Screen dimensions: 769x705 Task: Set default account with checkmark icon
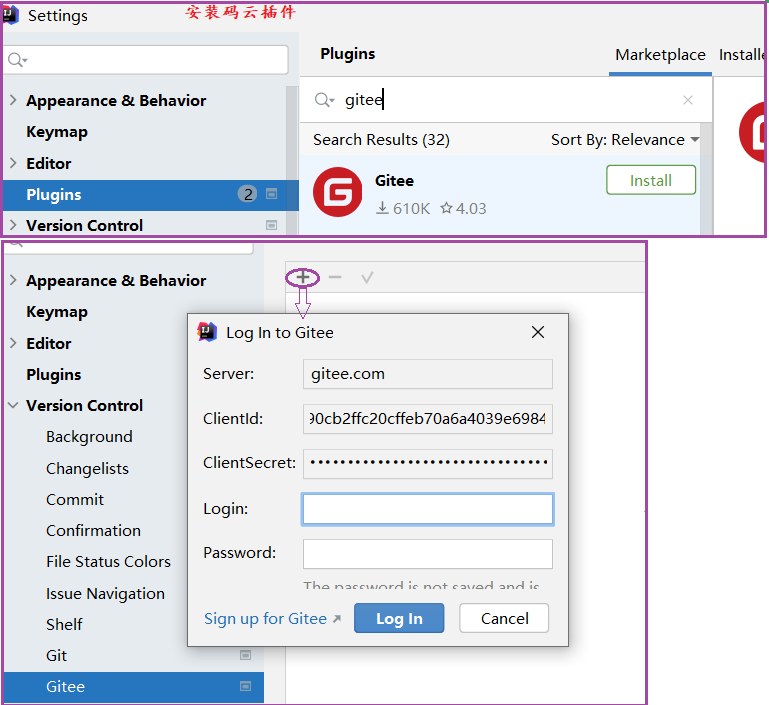coord(367,277)
